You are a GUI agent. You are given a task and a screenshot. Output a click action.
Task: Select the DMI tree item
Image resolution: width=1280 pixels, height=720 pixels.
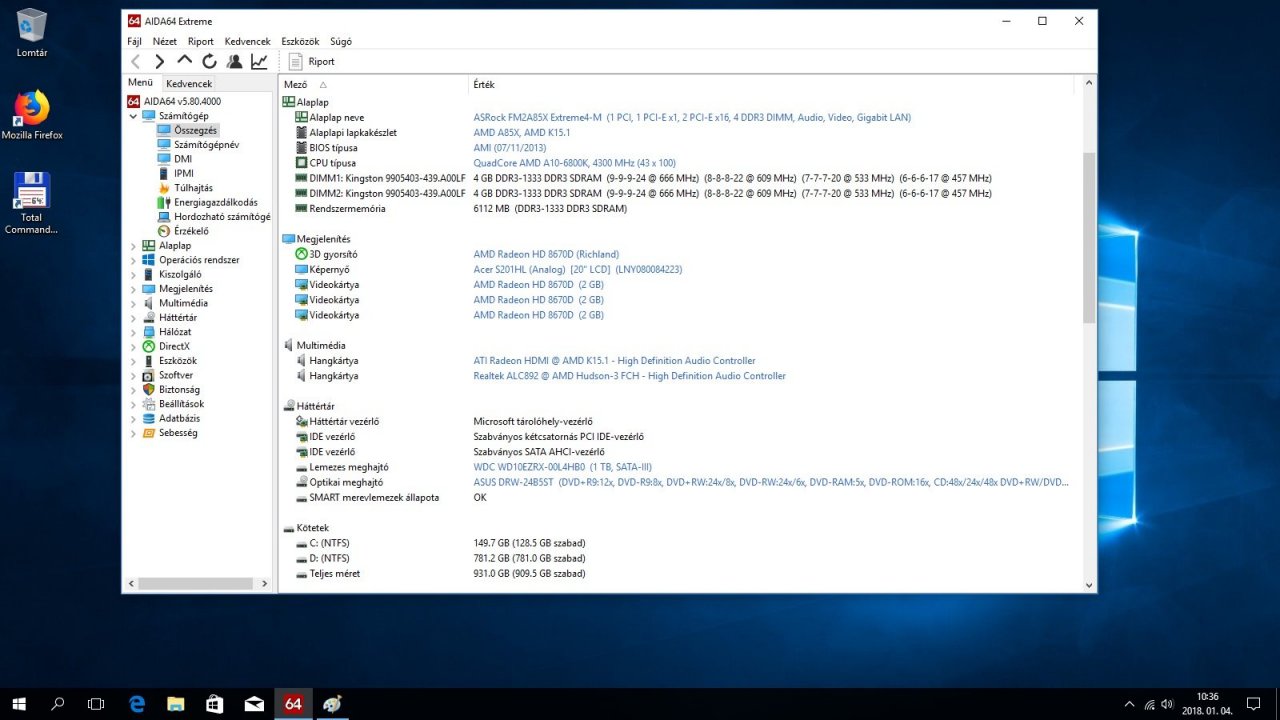pyautogui.click(x=183, y=159)
